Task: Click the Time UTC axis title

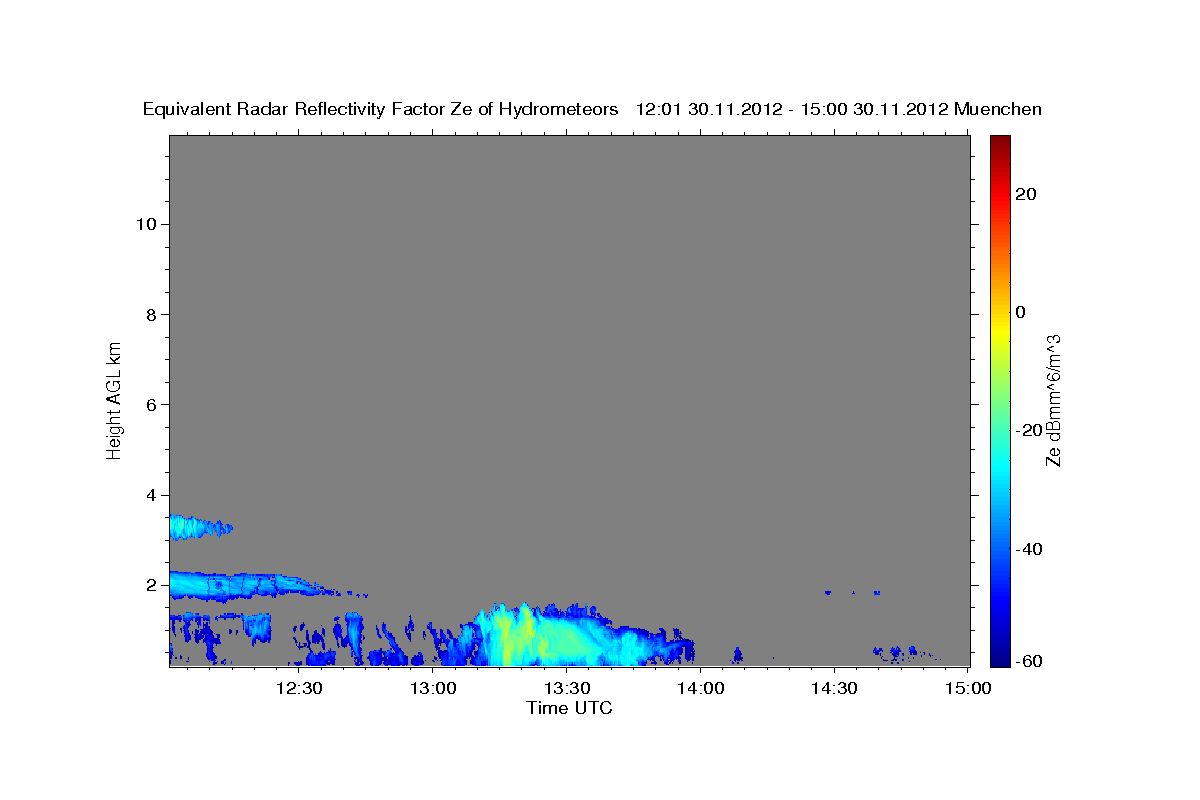Action: 569,708
